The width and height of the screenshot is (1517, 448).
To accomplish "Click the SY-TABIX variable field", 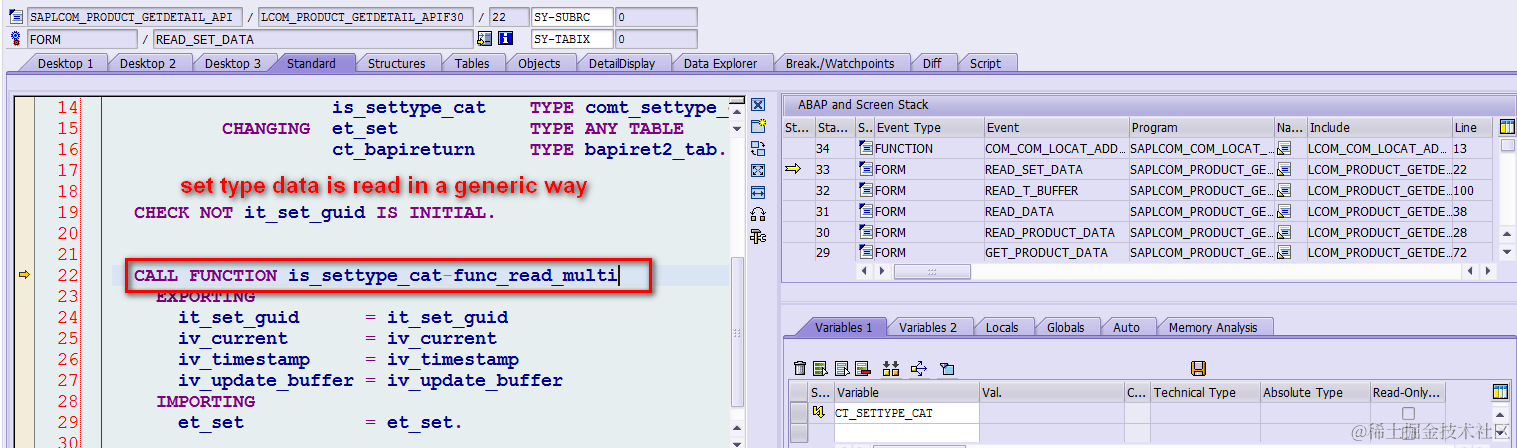I will click(x=570, y=39).
